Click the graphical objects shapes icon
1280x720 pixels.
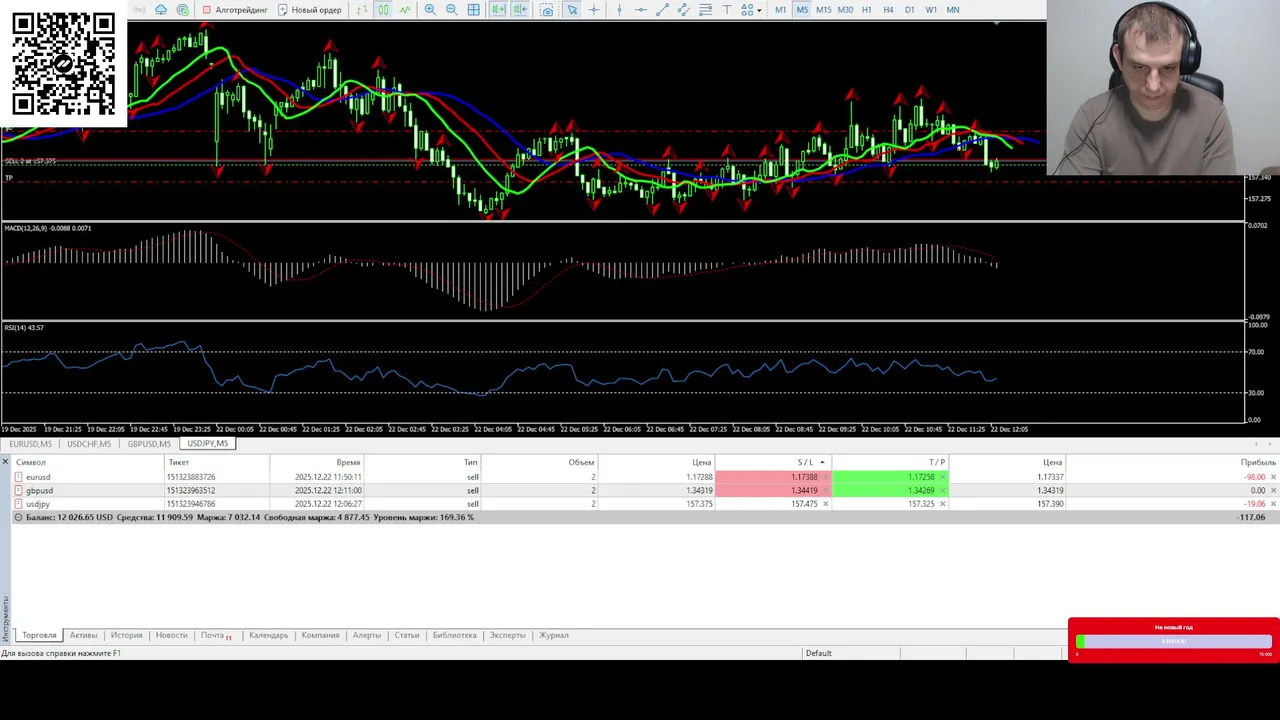(x=747, y=9)
